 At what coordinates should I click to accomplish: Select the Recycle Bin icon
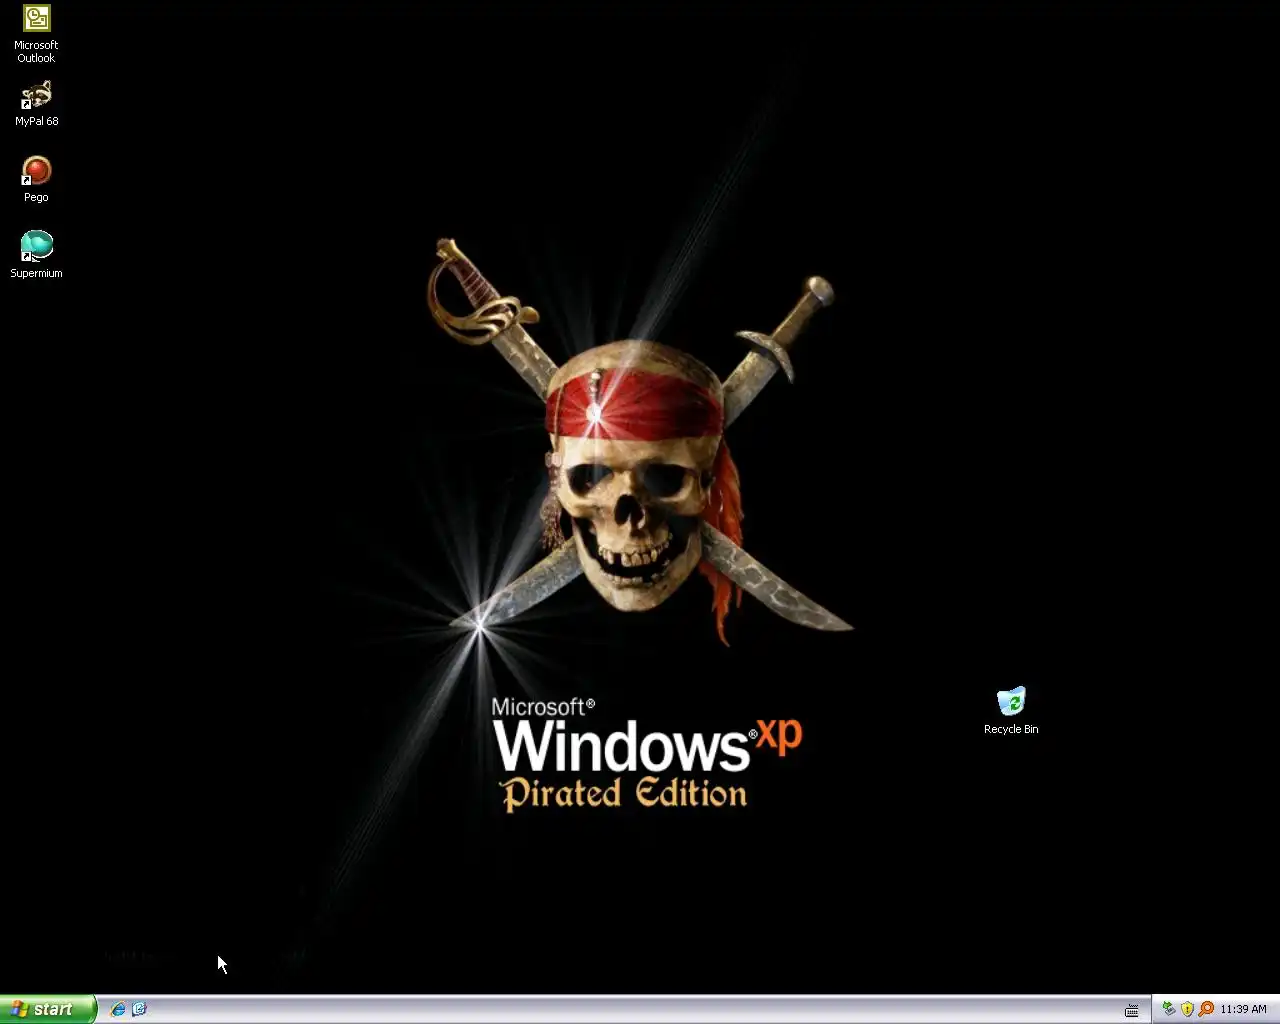pyautogui.click(x=1011, y=711)
